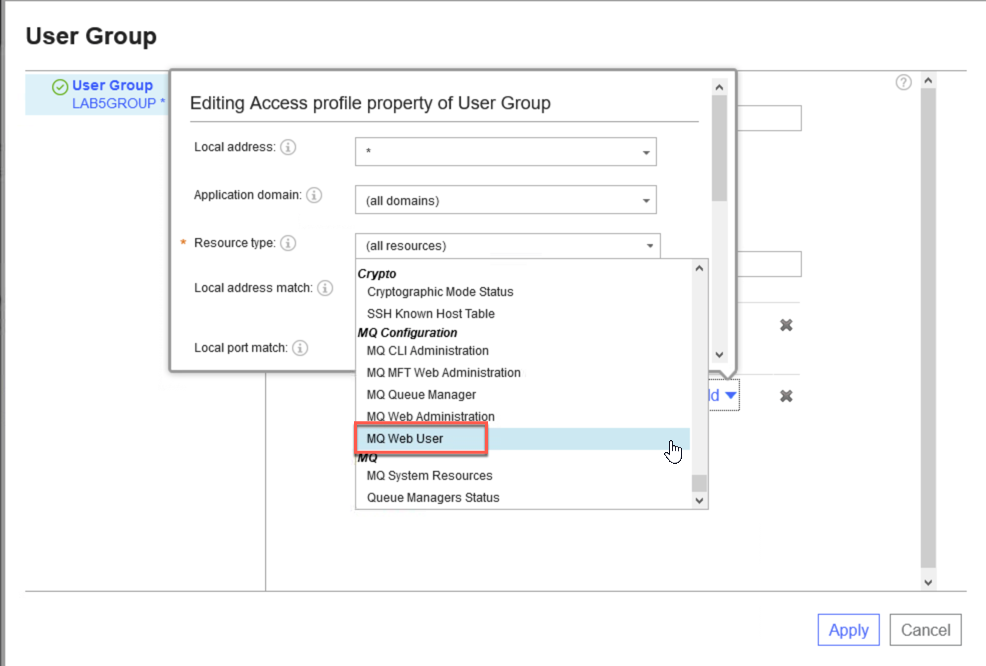Viewport: 986px width, 666px height.
Task: Choose Queue Managers Status option
Action: tap(433, 498)
